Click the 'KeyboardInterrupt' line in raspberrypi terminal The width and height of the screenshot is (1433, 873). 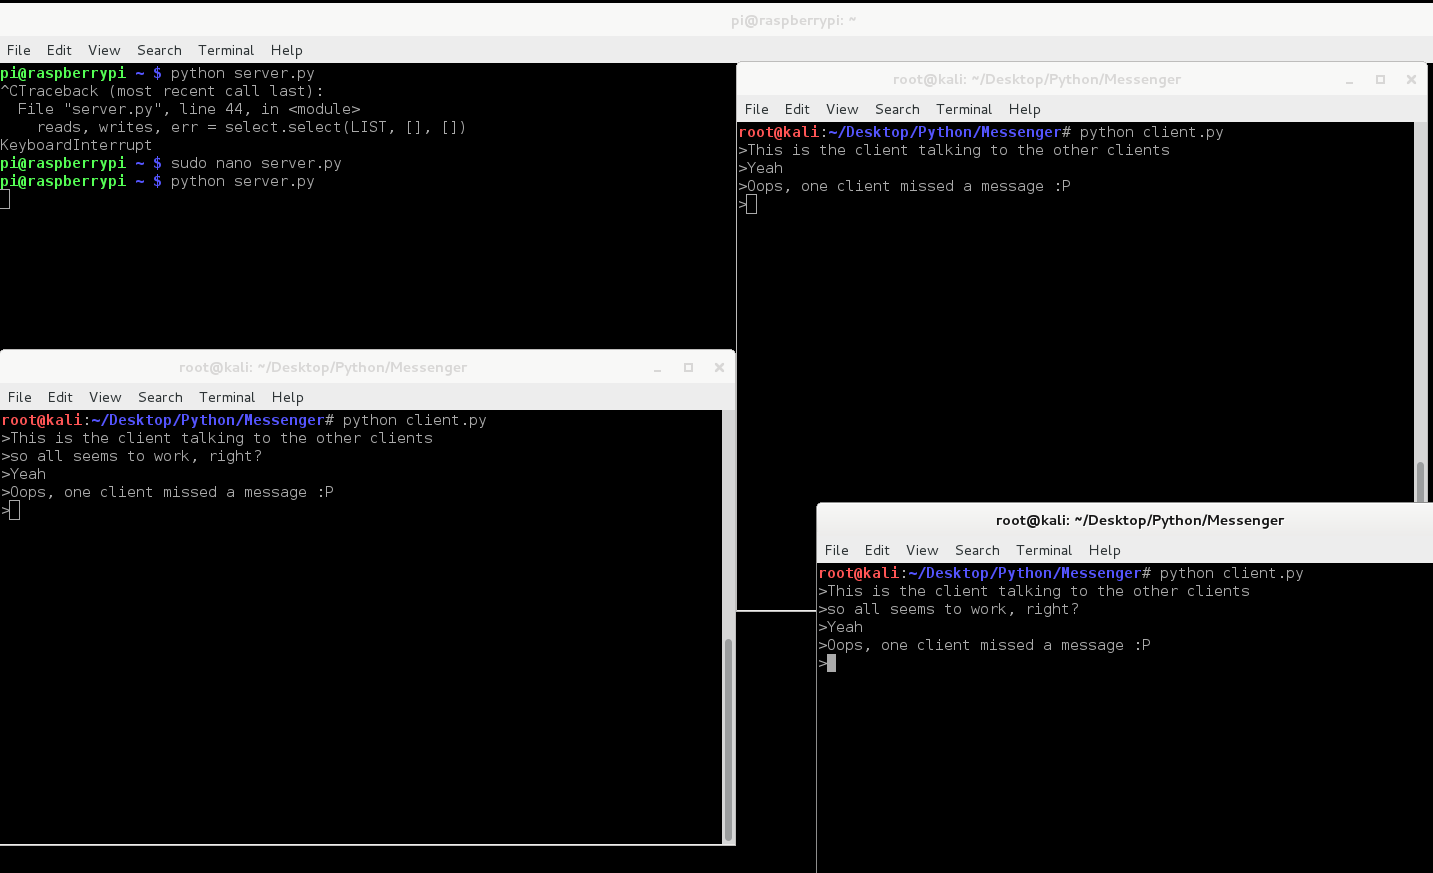point(76,145)
